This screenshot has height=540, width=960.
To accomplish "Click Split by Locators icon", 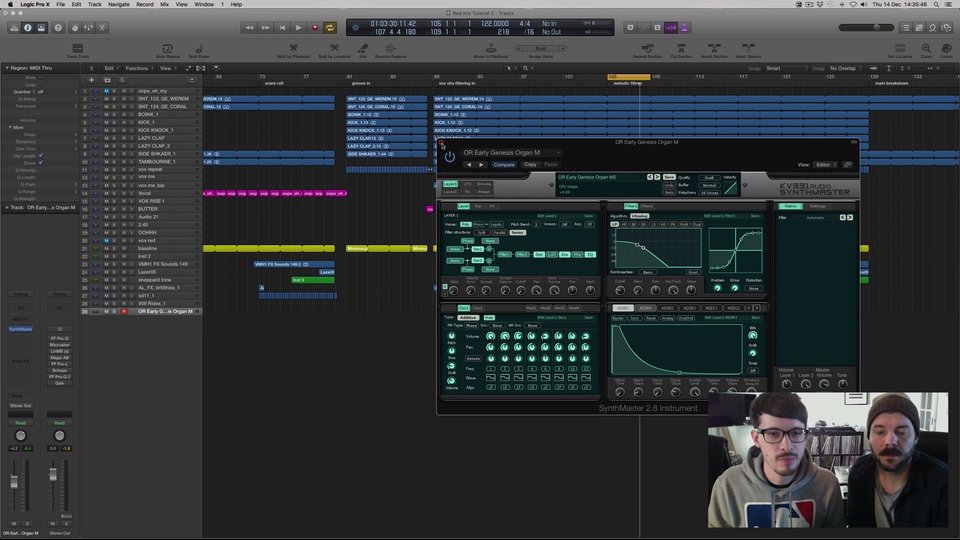I will click(x=334, y=48).
